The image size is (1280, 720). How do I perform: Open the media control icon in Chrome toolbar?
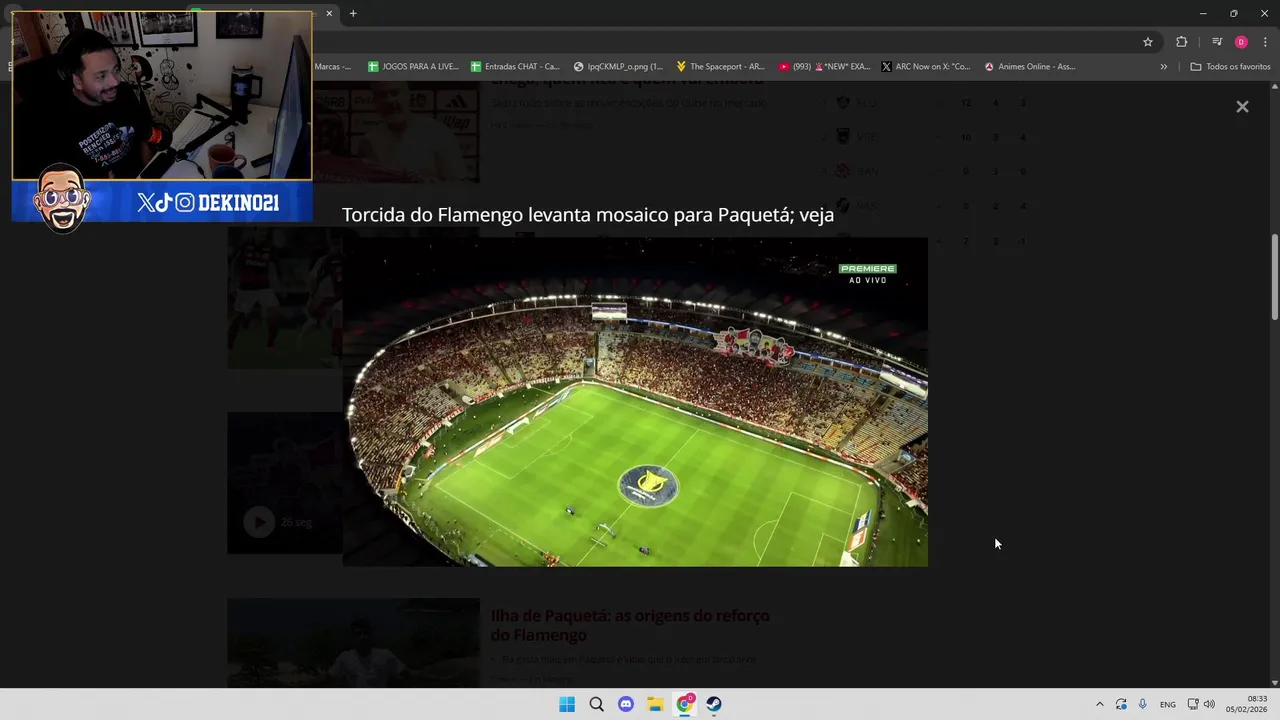pos(1217,42)
